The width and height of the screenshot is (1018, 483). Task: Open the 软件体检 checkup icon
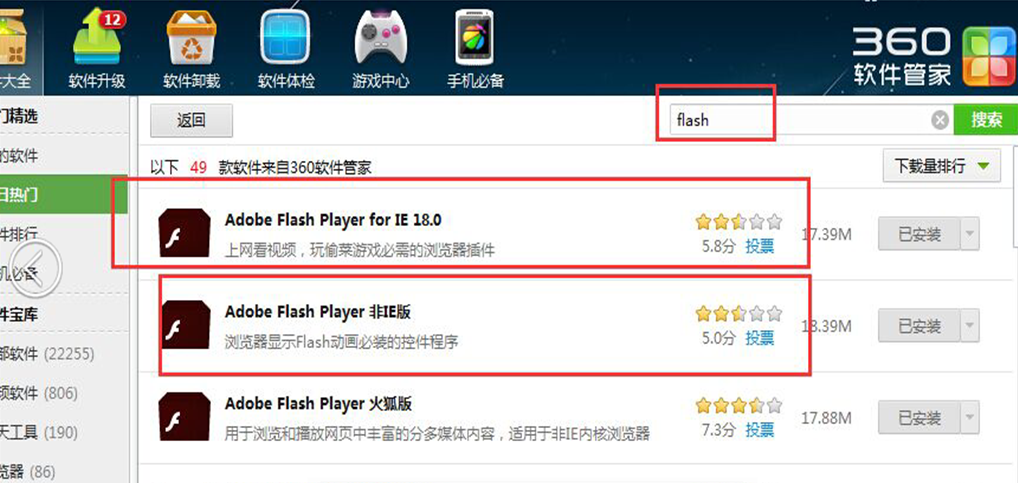pyautogui.click(x=286, y=38)
